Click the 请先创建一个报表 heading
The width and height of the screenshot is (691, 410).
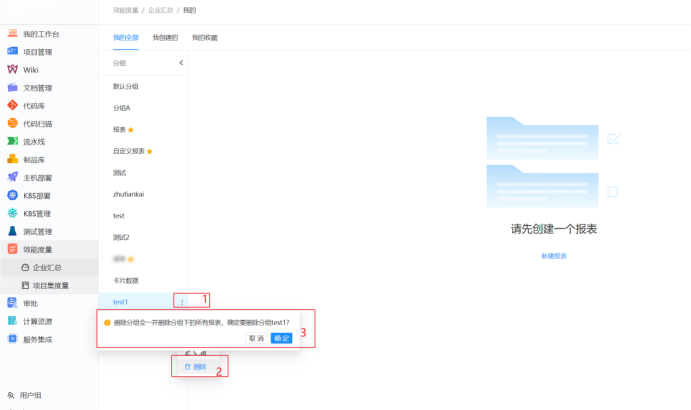tap(554, 229)
